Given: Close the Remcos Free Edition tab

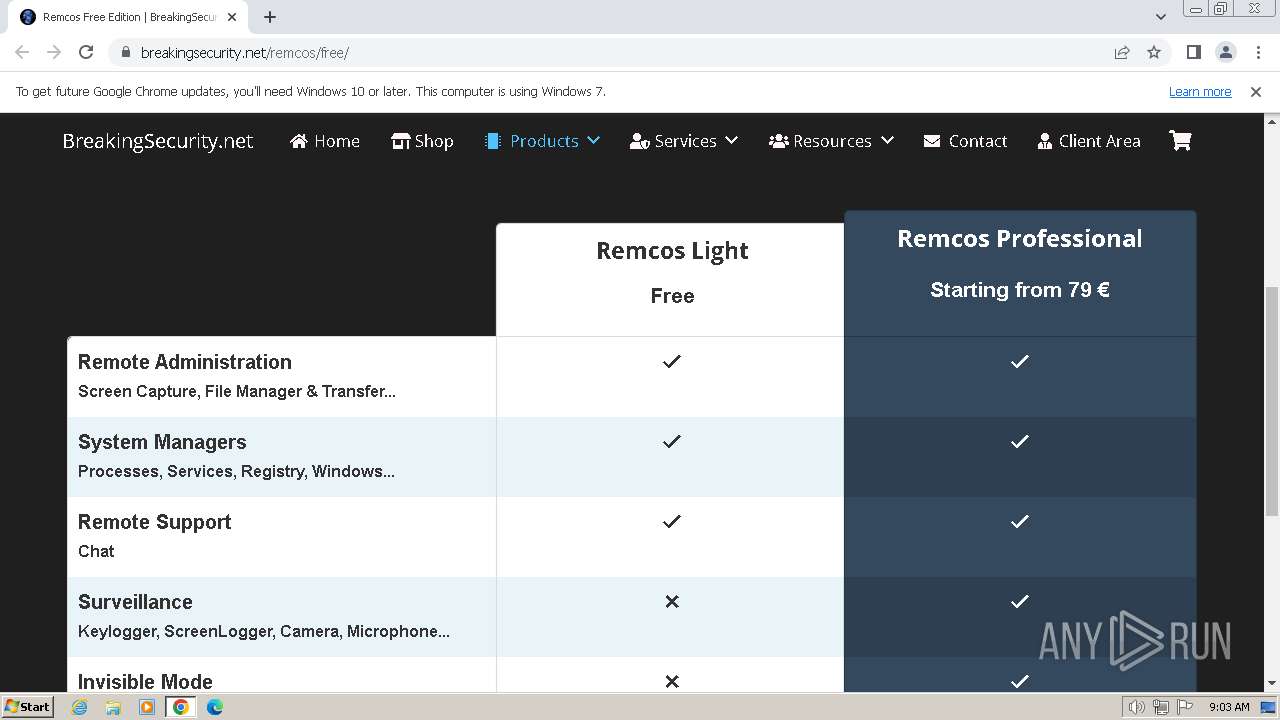Looking at the screenshot, I should pos(232,17).
